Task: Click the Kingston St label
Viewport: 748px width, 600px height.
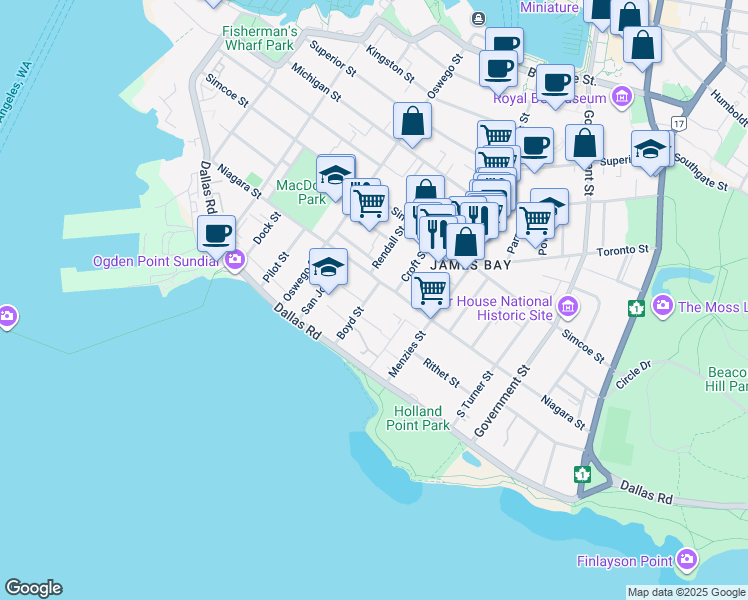Action: pyautogui.click(x=390, y=64)
